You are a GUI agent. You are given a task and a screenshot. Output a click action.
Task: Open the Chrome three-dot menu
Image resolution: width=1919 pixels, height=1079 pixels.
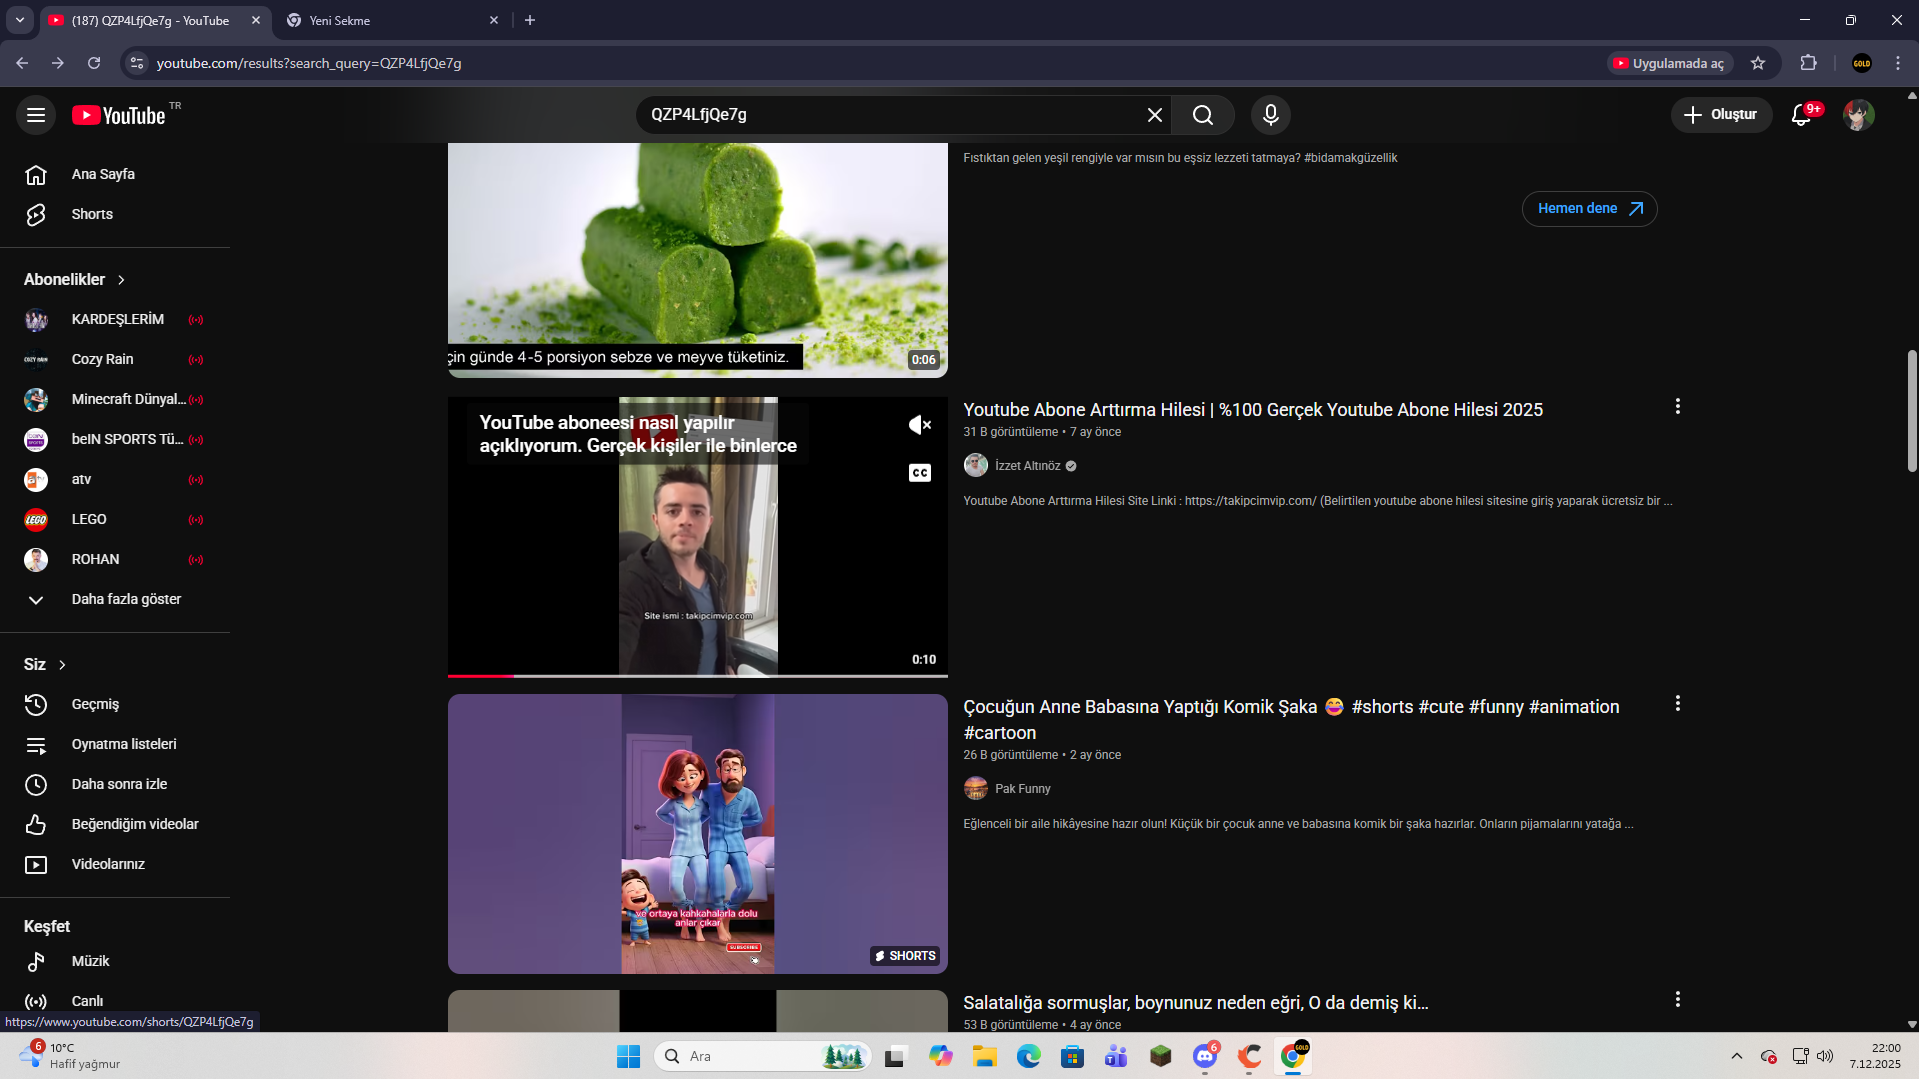coord(1898,63)
